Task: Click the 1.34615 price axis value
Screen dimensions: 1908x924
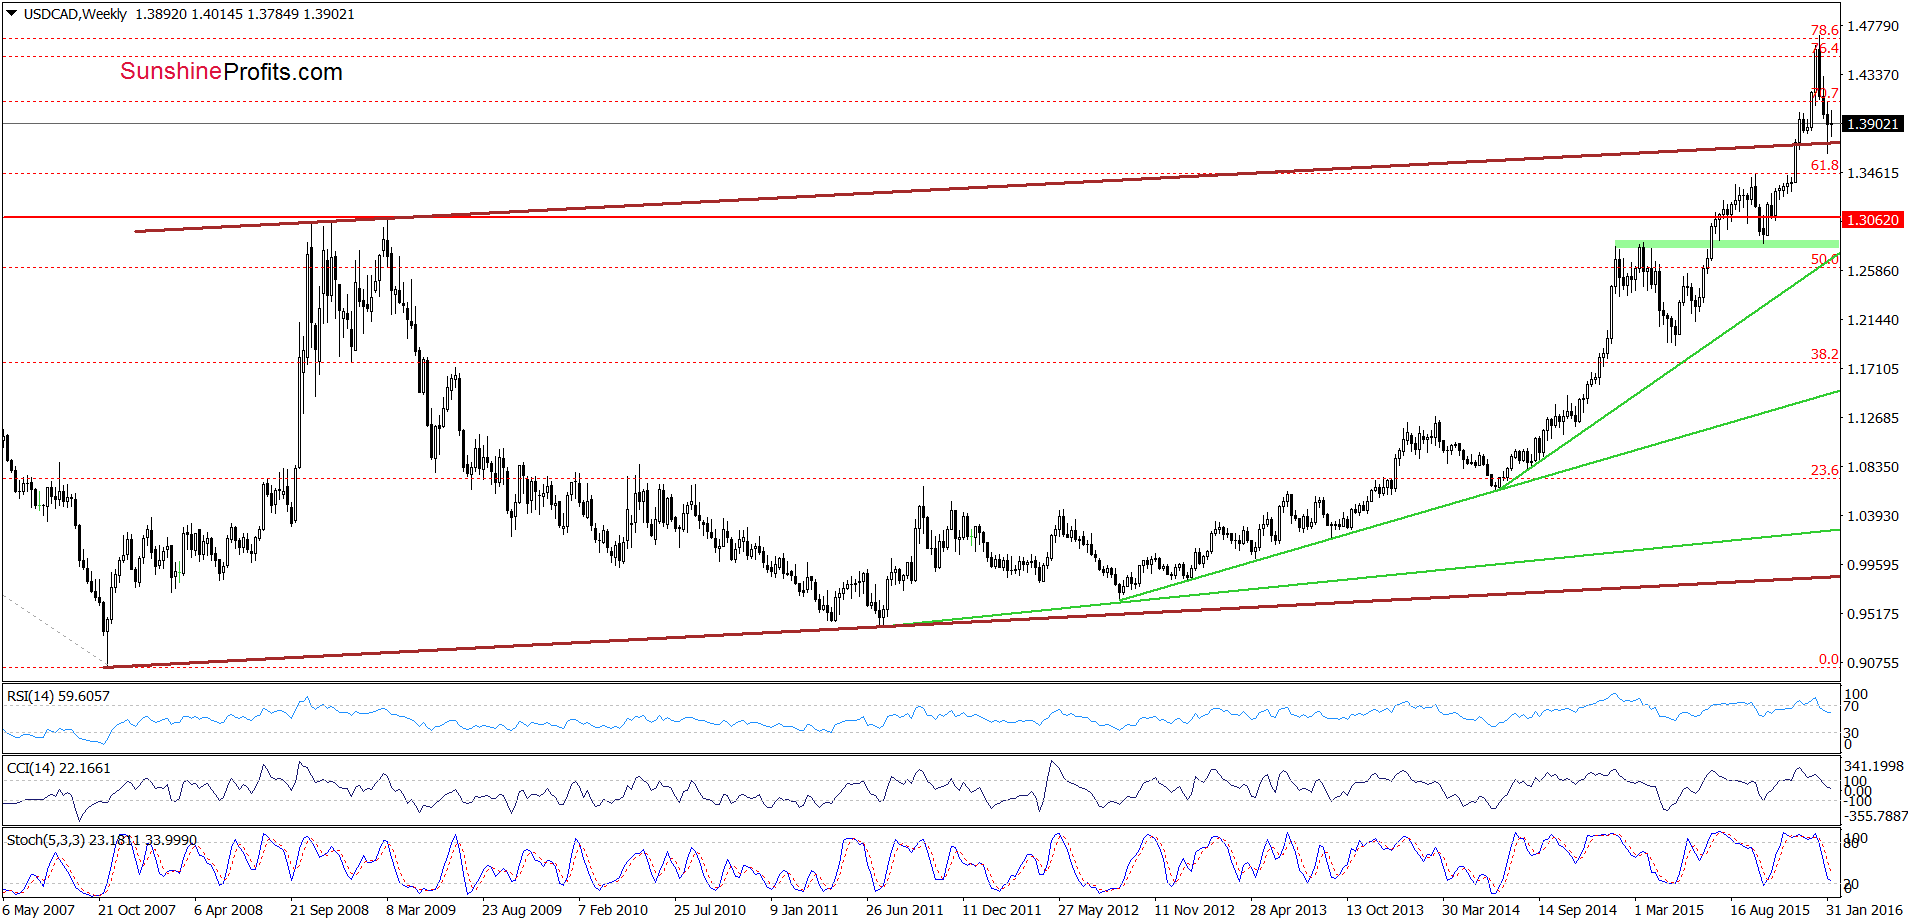Action: pos(1872,173)
